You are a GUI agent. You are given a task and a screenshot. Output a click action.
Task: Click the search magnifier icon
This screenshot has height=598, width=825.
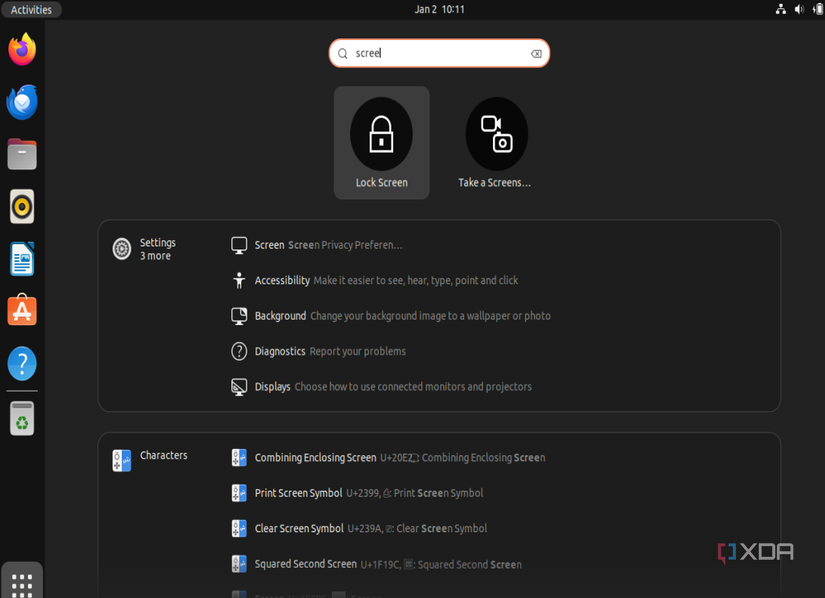tap(343, 54)
